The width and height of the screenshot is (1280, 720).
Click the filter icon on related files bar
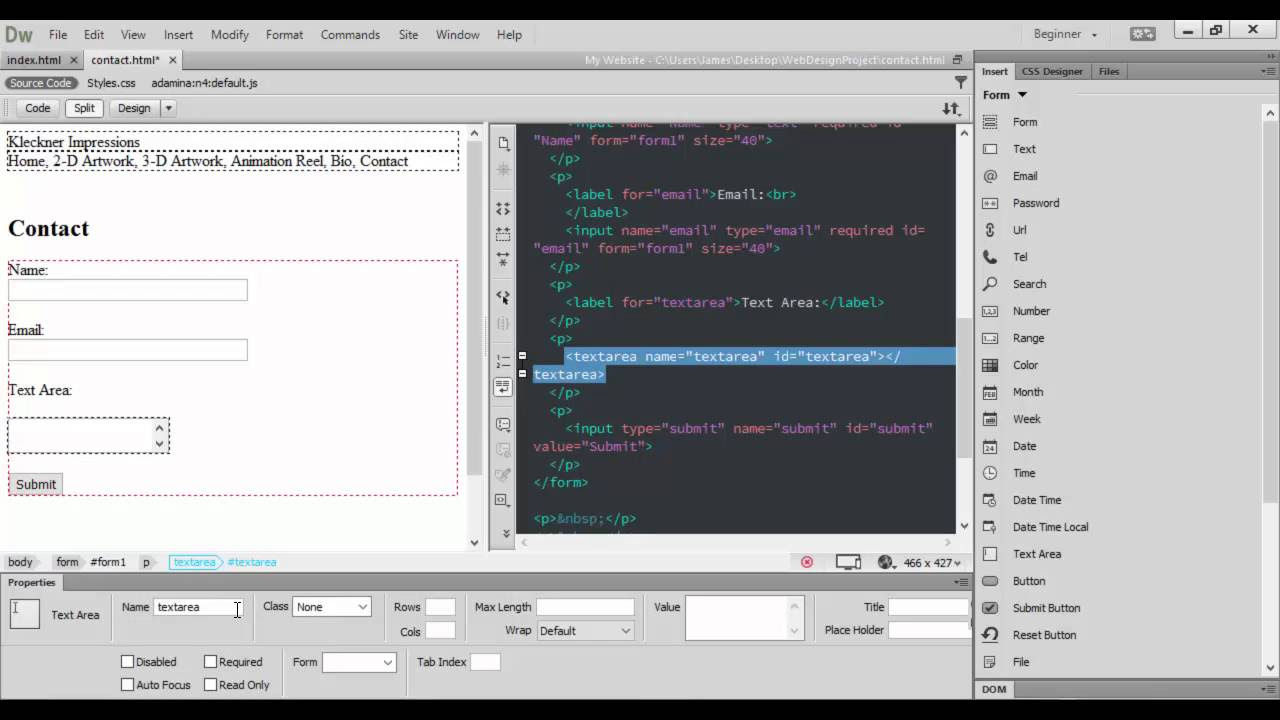click(x=961, y=82)
